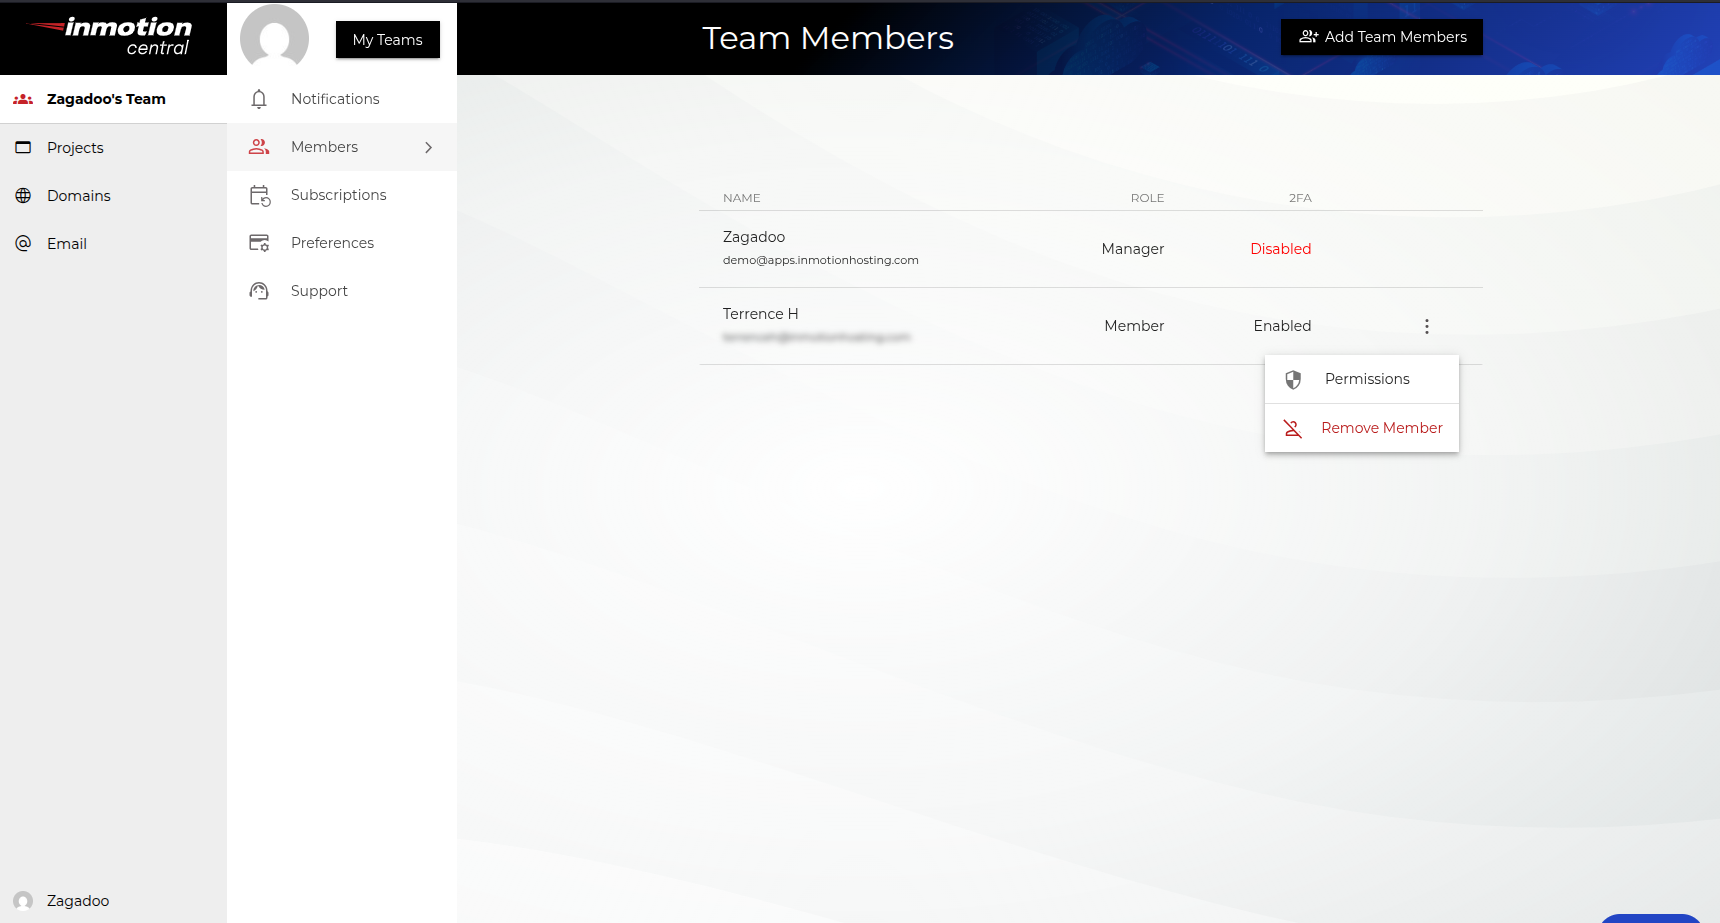Click the Preferences settings icon
Viewport: 1720px width, 923px height.
coord(259,242)
